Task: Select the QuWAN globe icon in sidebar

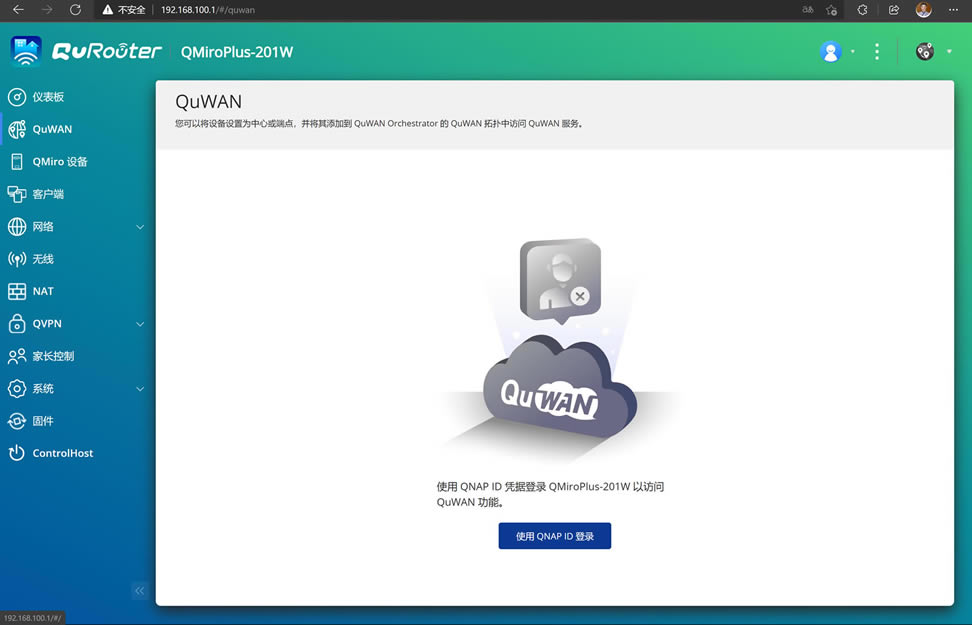Action: click(x=17, y=129)
